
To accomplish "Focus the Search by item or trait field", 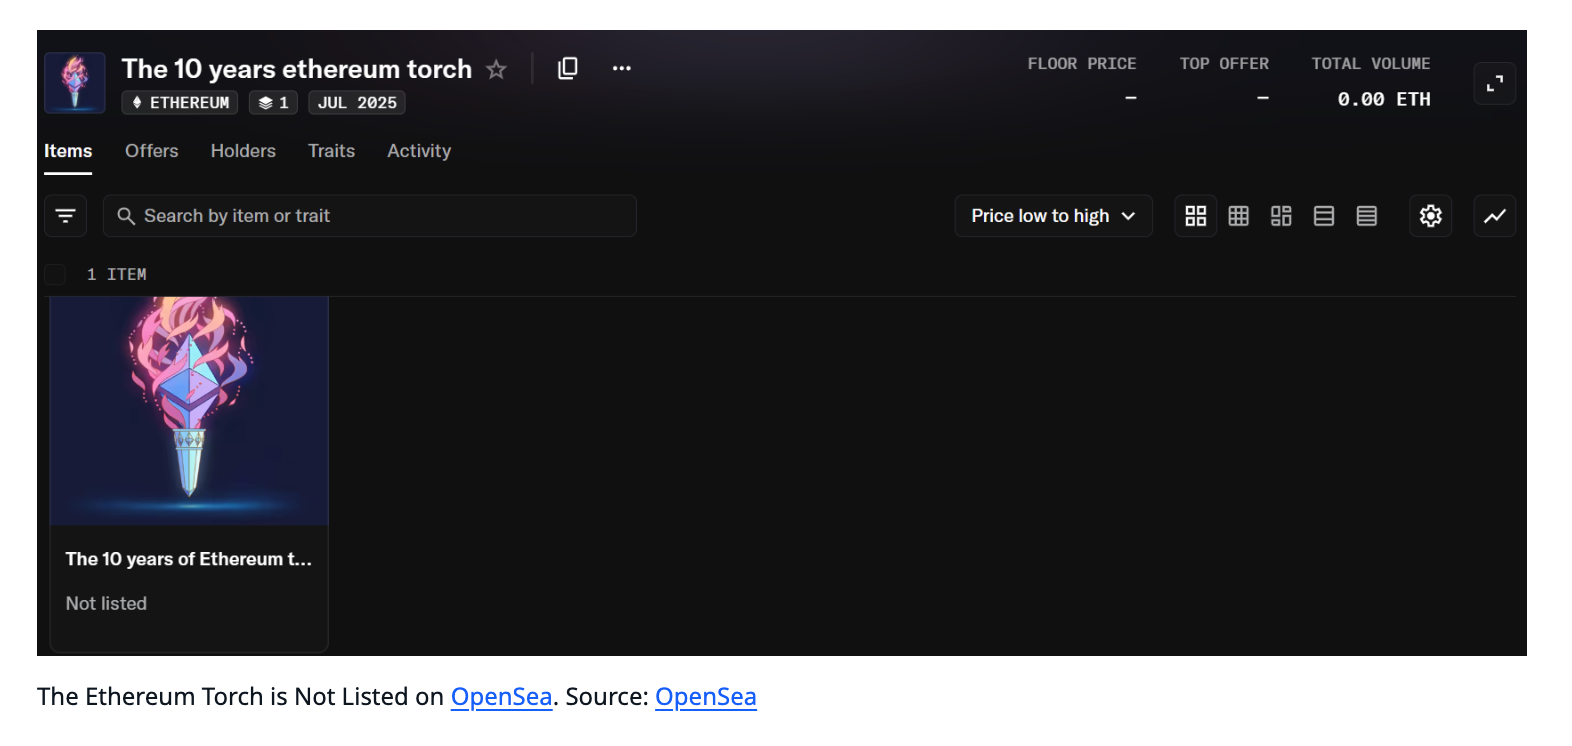I will click(370, 216).
